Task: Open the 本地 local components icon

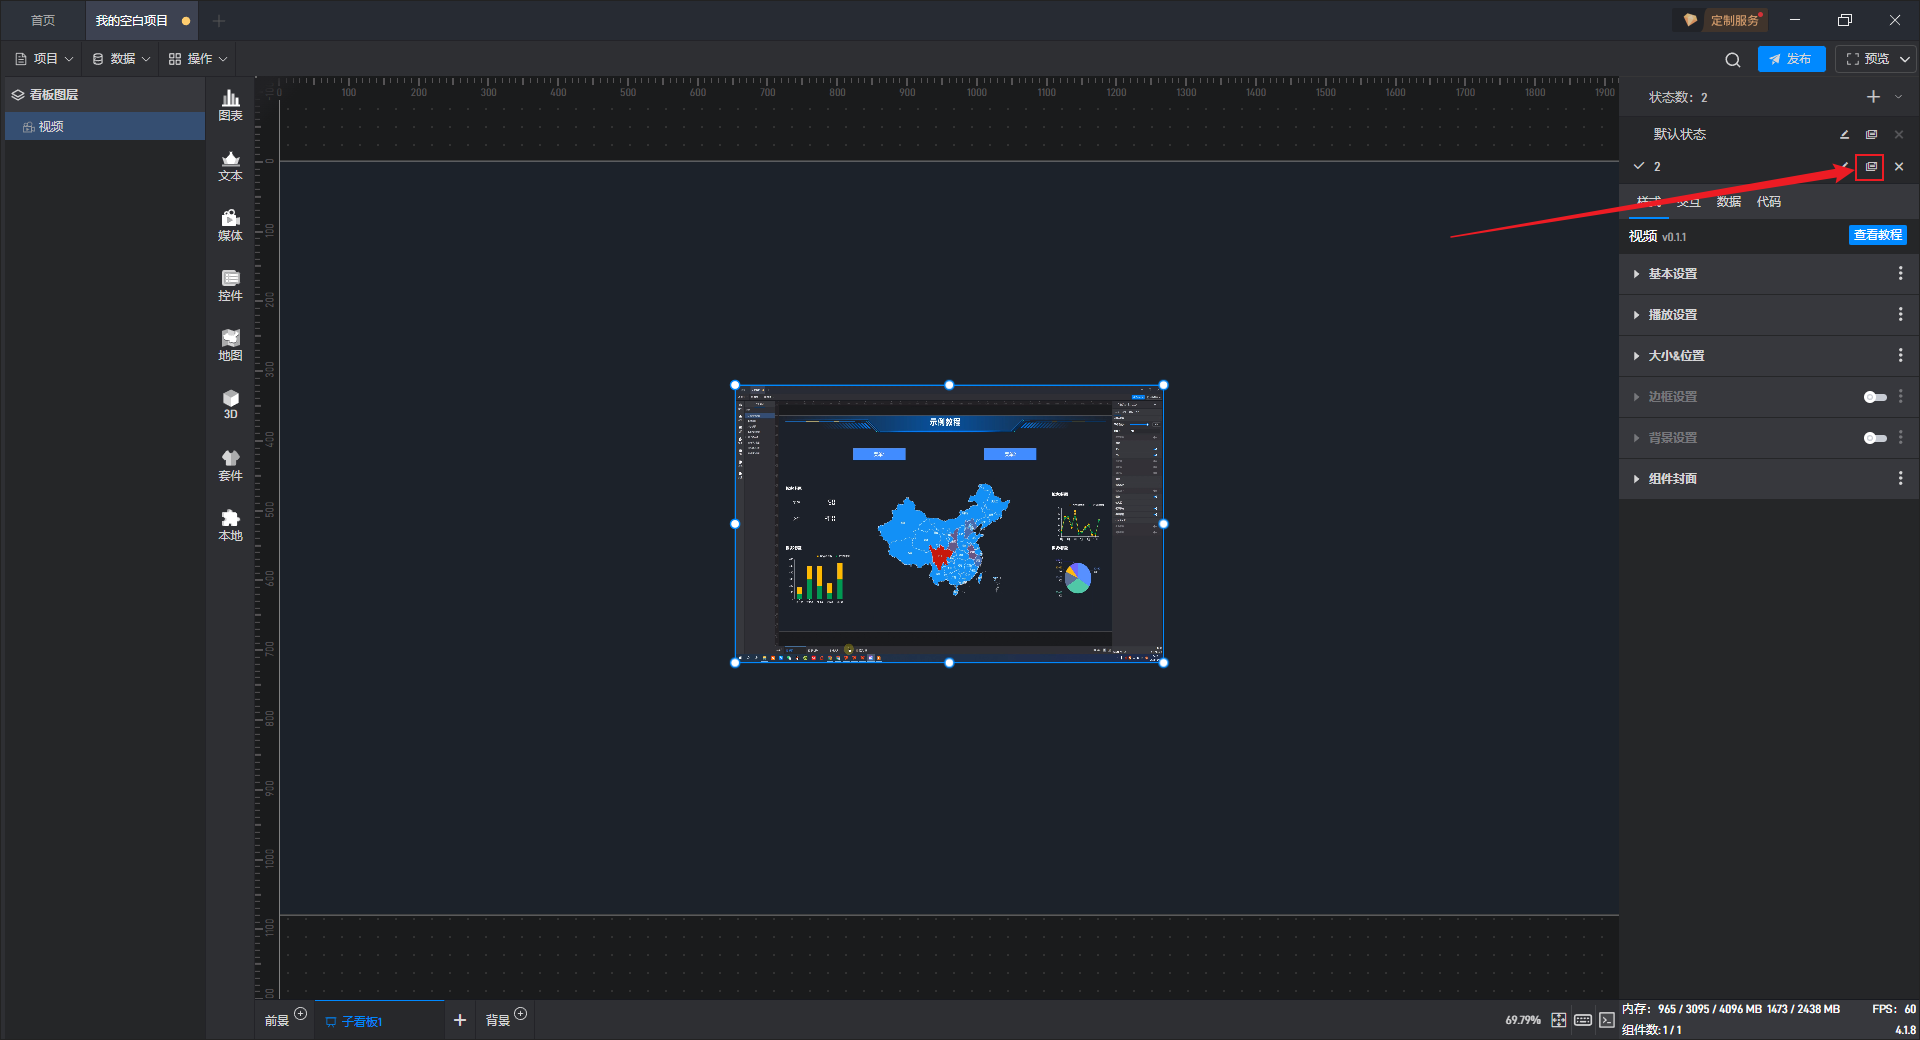Action: (x=230, y=525)
